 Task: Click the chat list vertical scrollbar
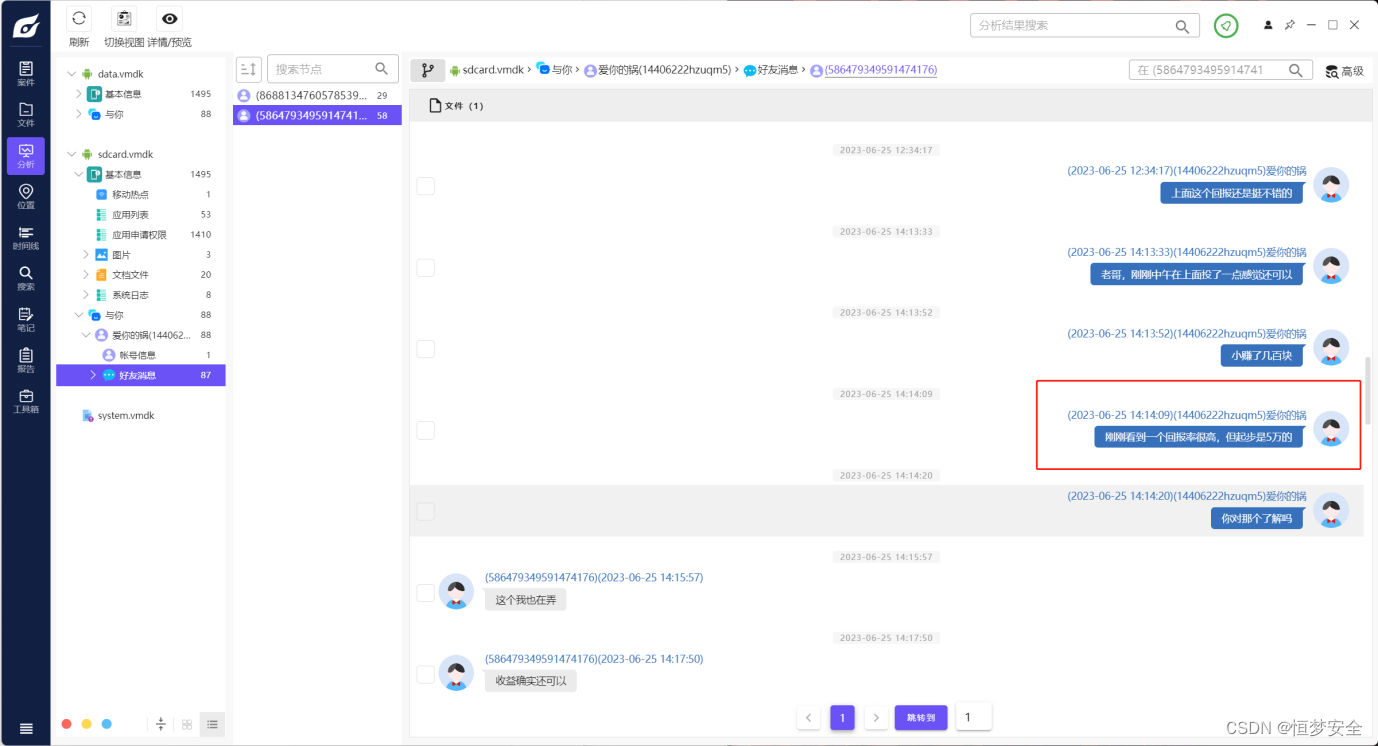click(1367, 390)
